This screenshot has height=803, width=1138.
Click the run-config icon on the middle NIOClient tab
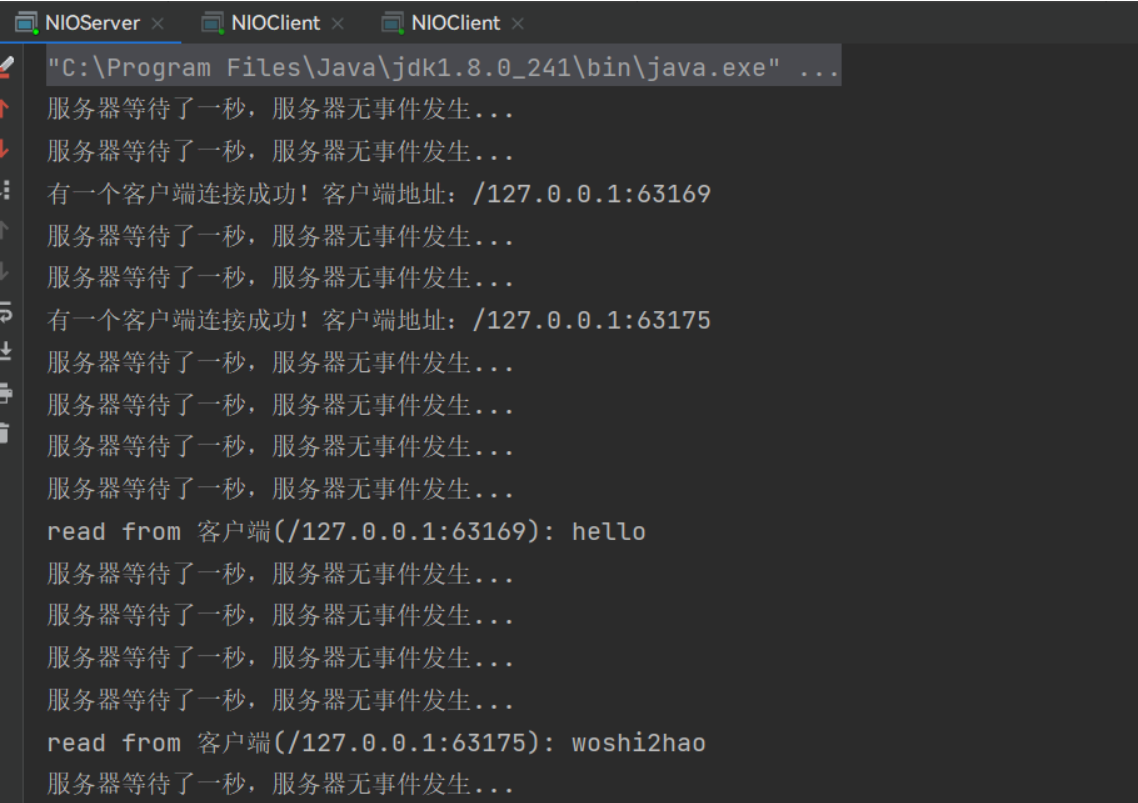click(212, 23)
